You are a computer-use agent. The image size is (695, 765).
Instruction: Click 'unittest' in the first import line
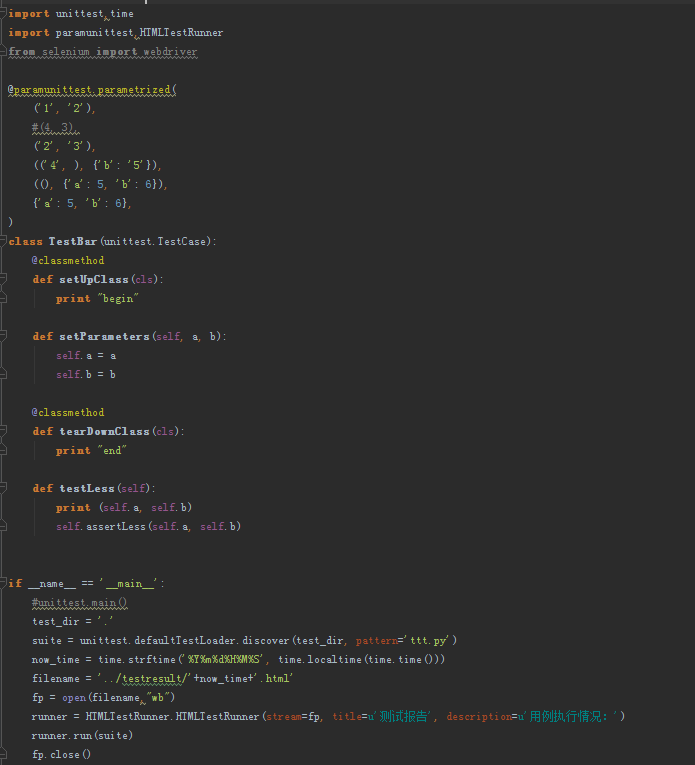(x=79, y=14)
